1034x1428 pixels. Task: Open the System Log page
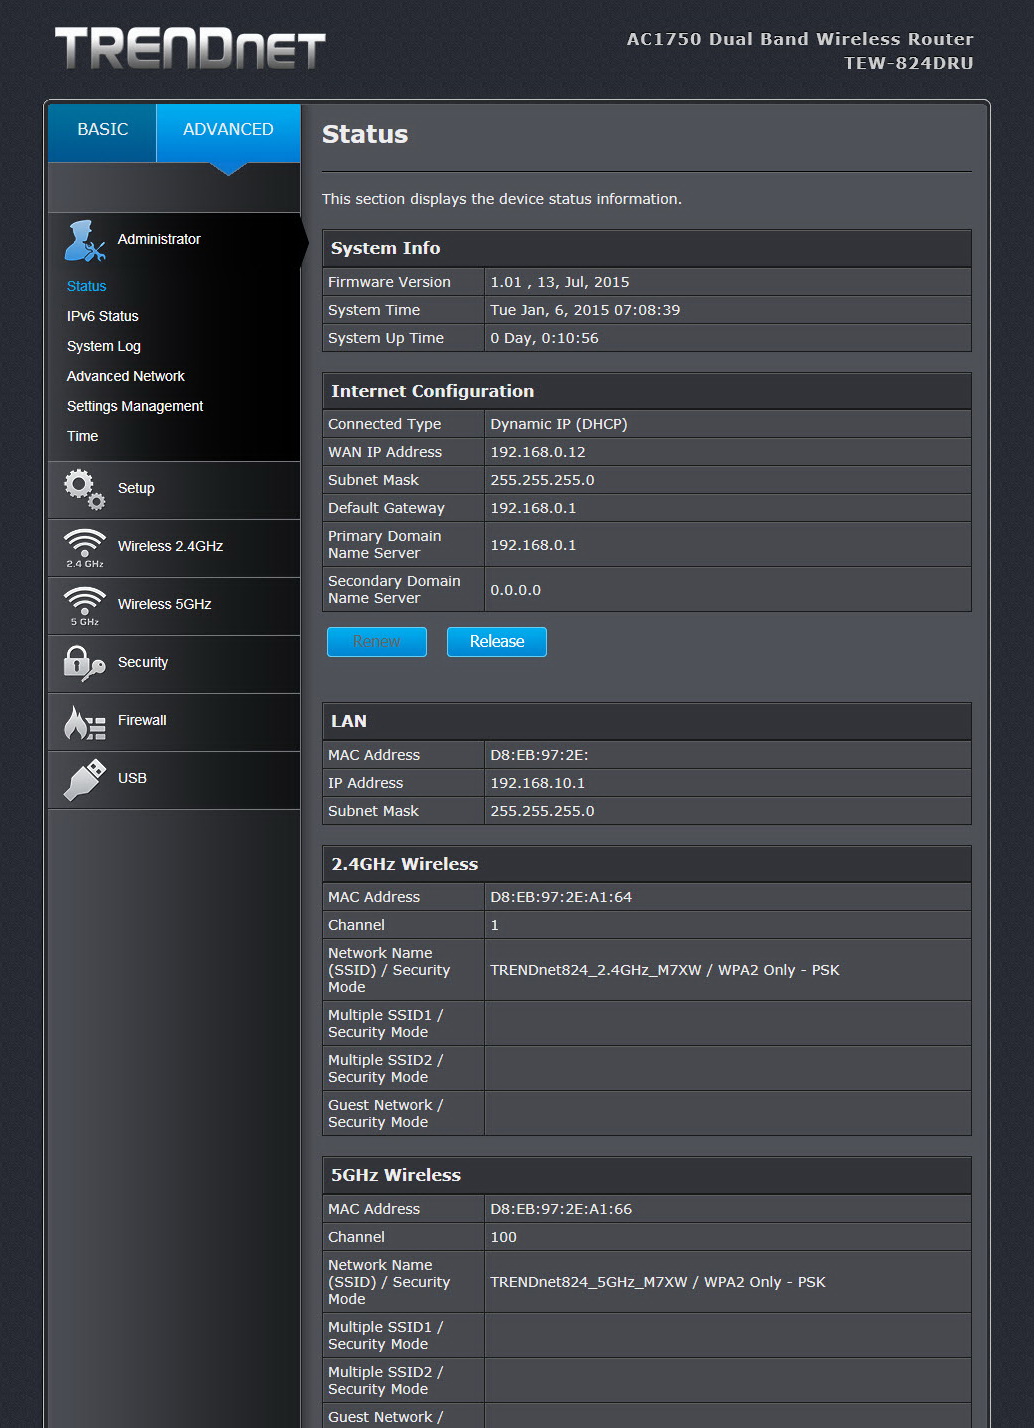(x=103, y=346)
